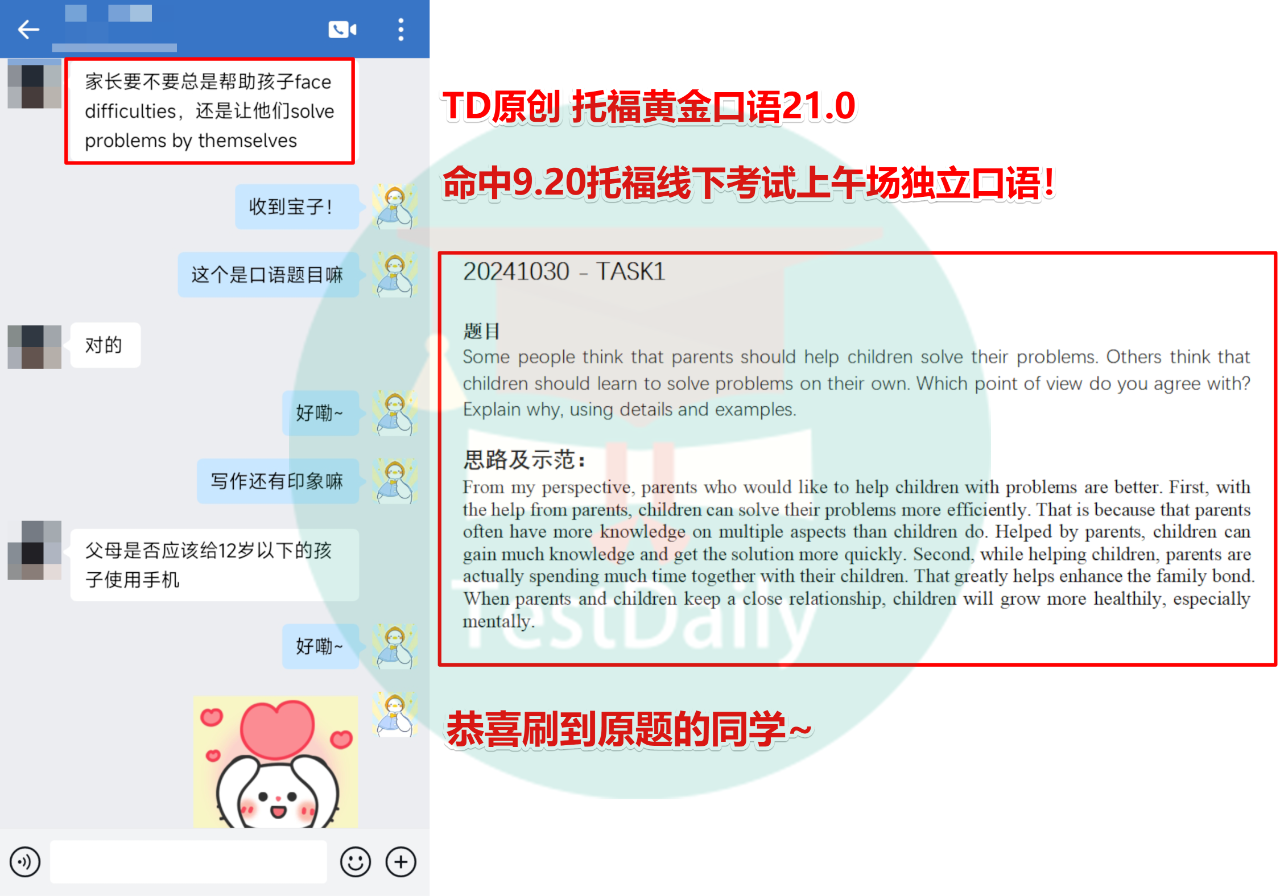Focus the message text input box

click(188, 861)
